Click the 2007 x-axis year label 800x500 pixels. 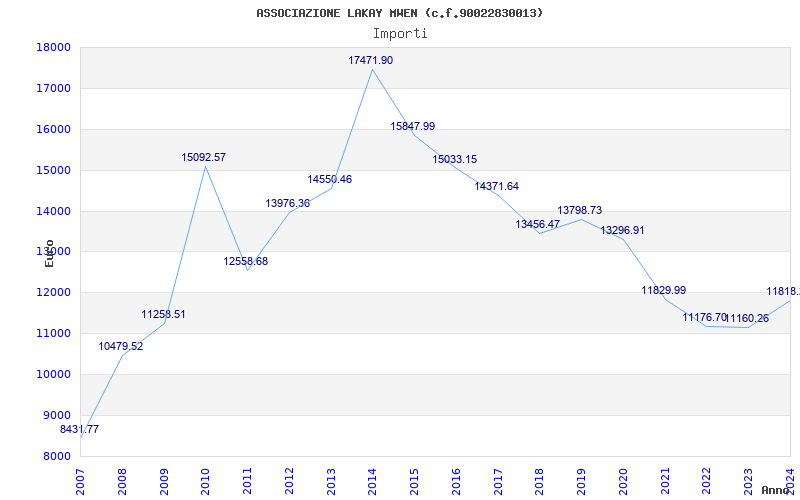[x=80, y=482]
